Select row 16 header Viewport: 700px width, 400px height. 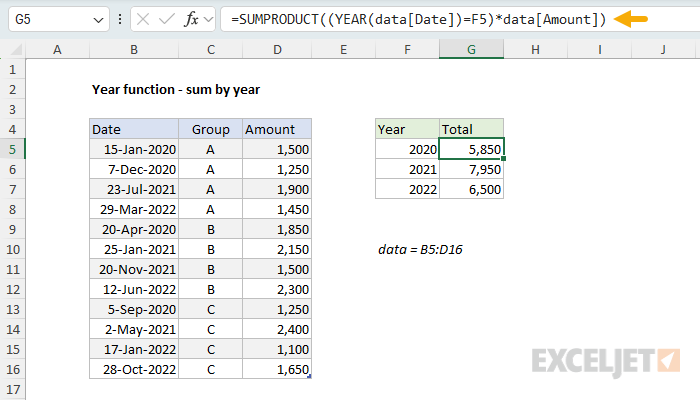coord(12,369)
